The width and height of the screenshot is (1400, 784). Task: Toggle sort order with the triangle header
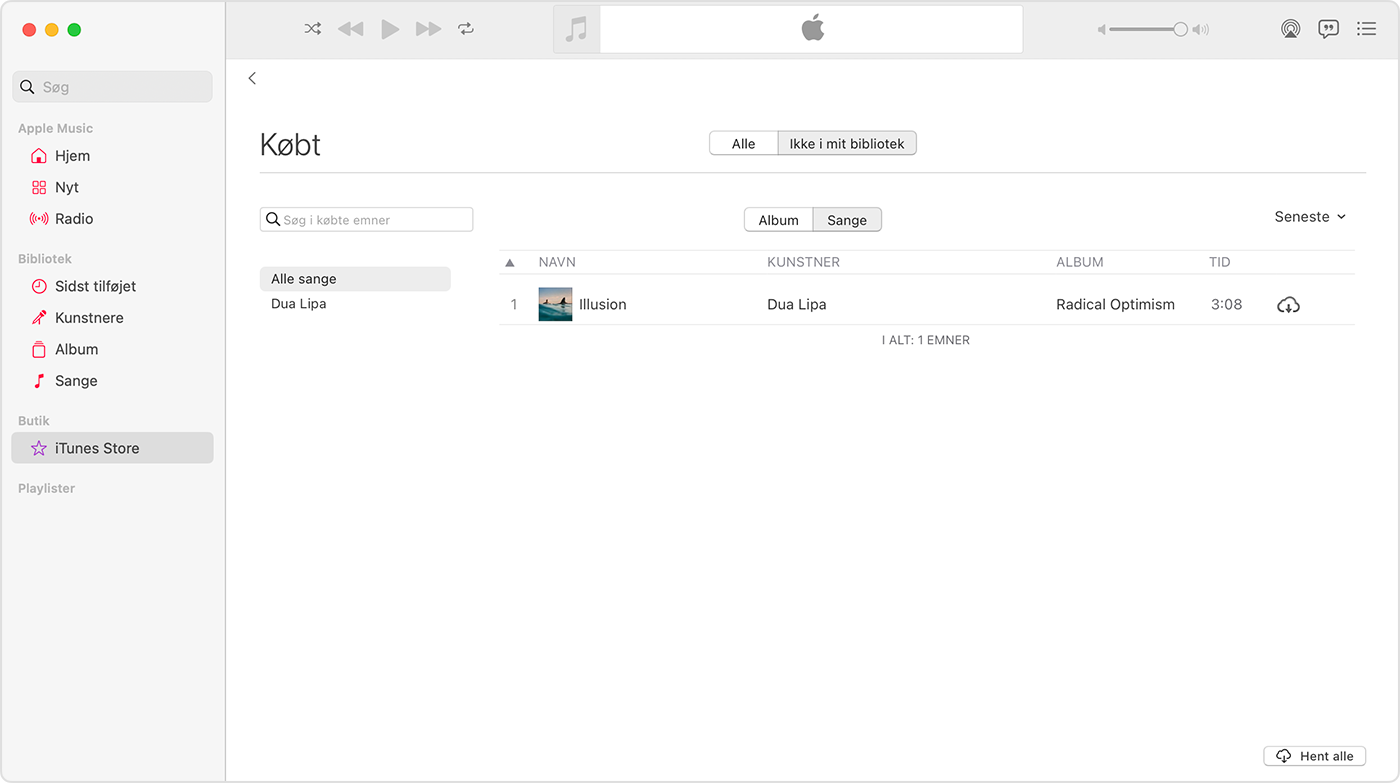510,263
